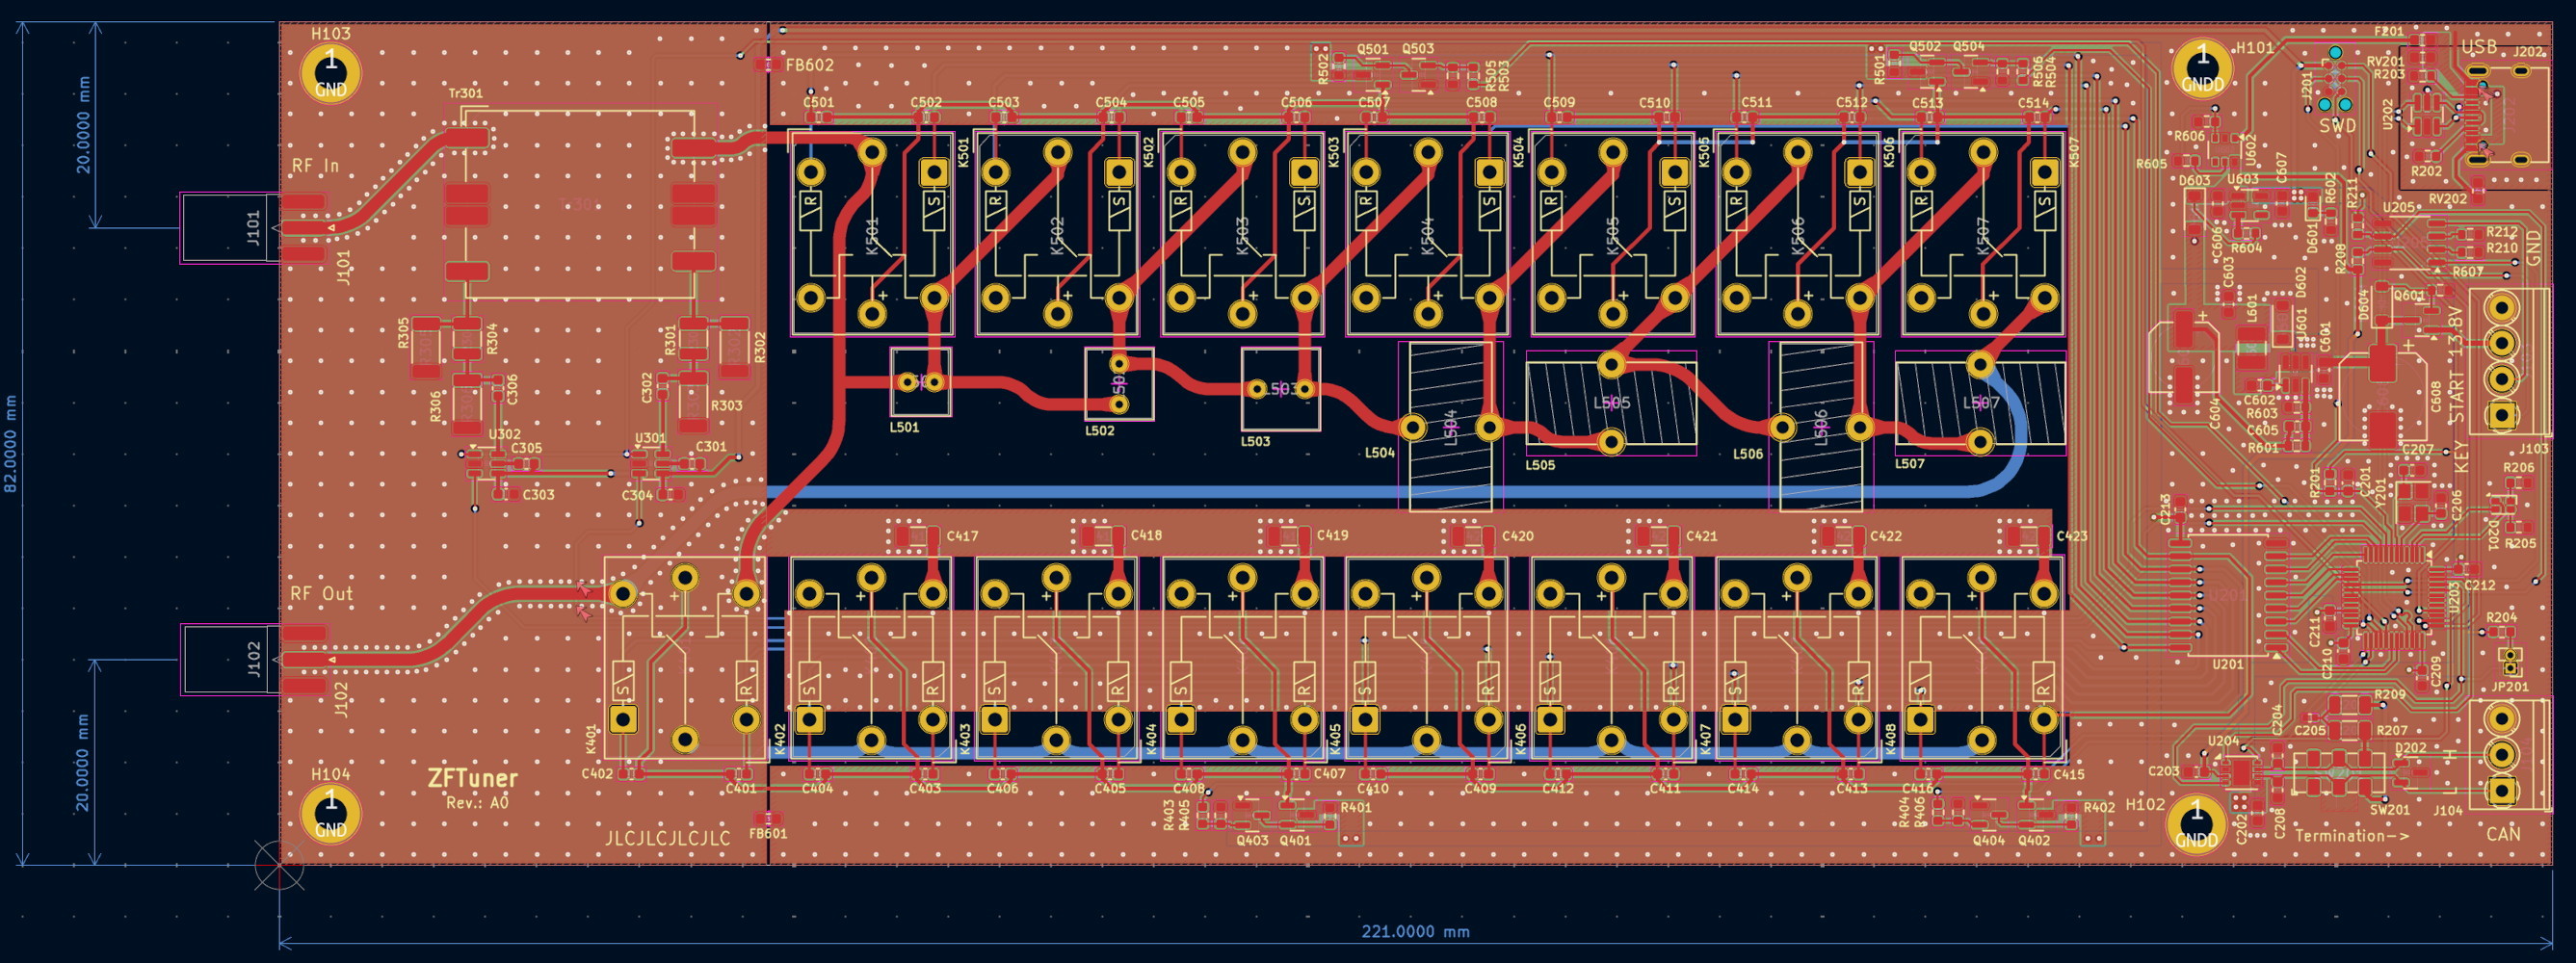Select the U201 IC reference label
Viewport: 2576px width, 963px height.
(2228, 664)
